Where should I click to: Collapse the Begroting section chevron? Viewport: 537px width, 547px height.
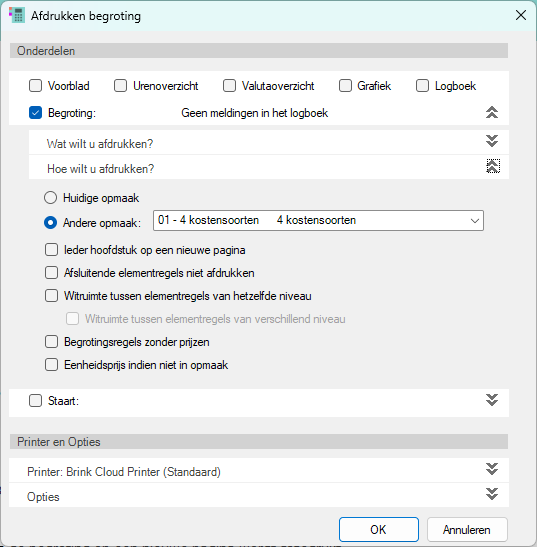[492, 112]
